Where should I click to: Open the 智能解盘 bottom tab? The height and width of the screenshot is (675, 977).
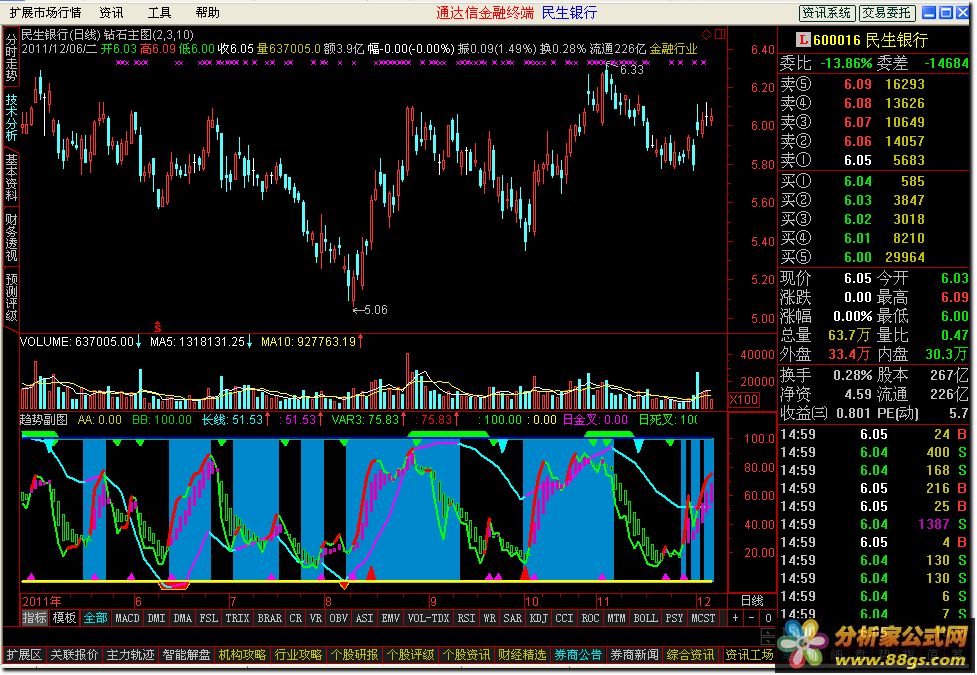click(x=187, y=655)
